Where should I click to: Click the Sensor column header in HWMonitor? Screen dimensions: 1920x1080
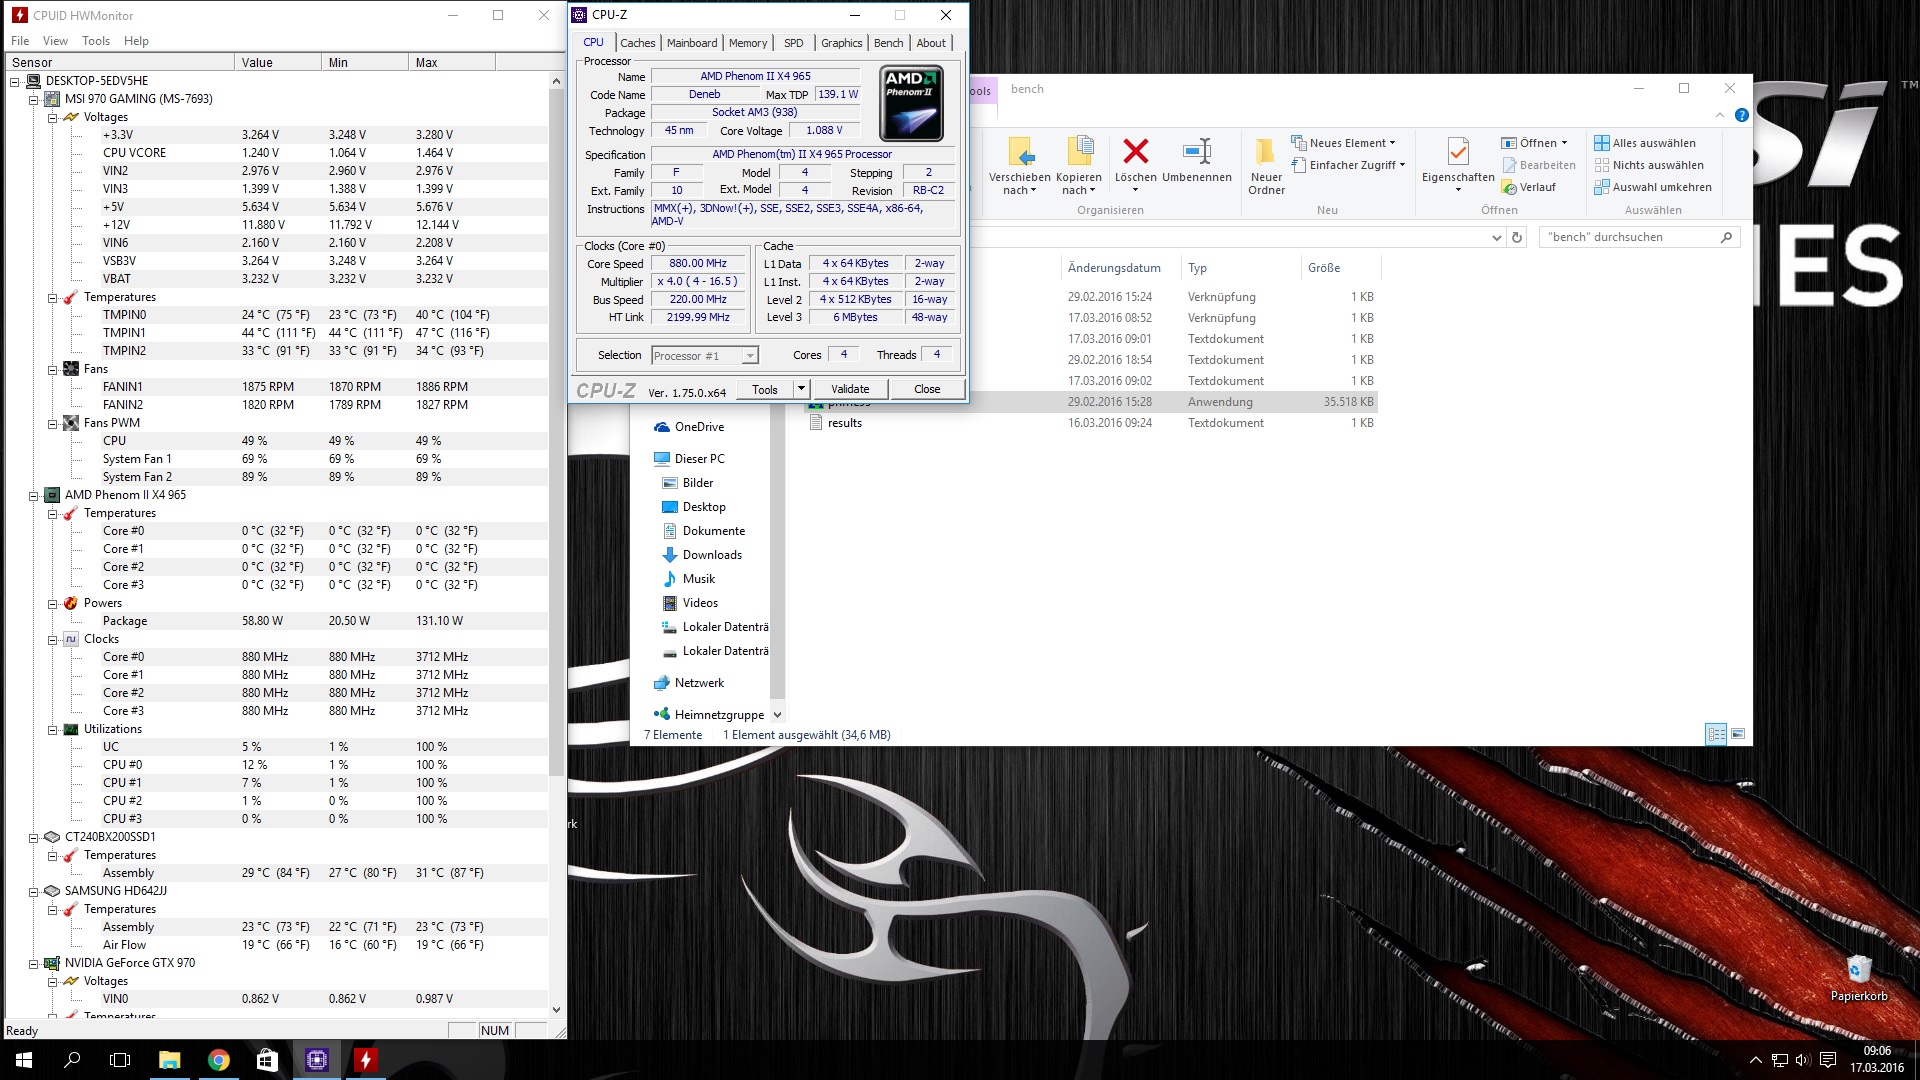pos(120,62)
